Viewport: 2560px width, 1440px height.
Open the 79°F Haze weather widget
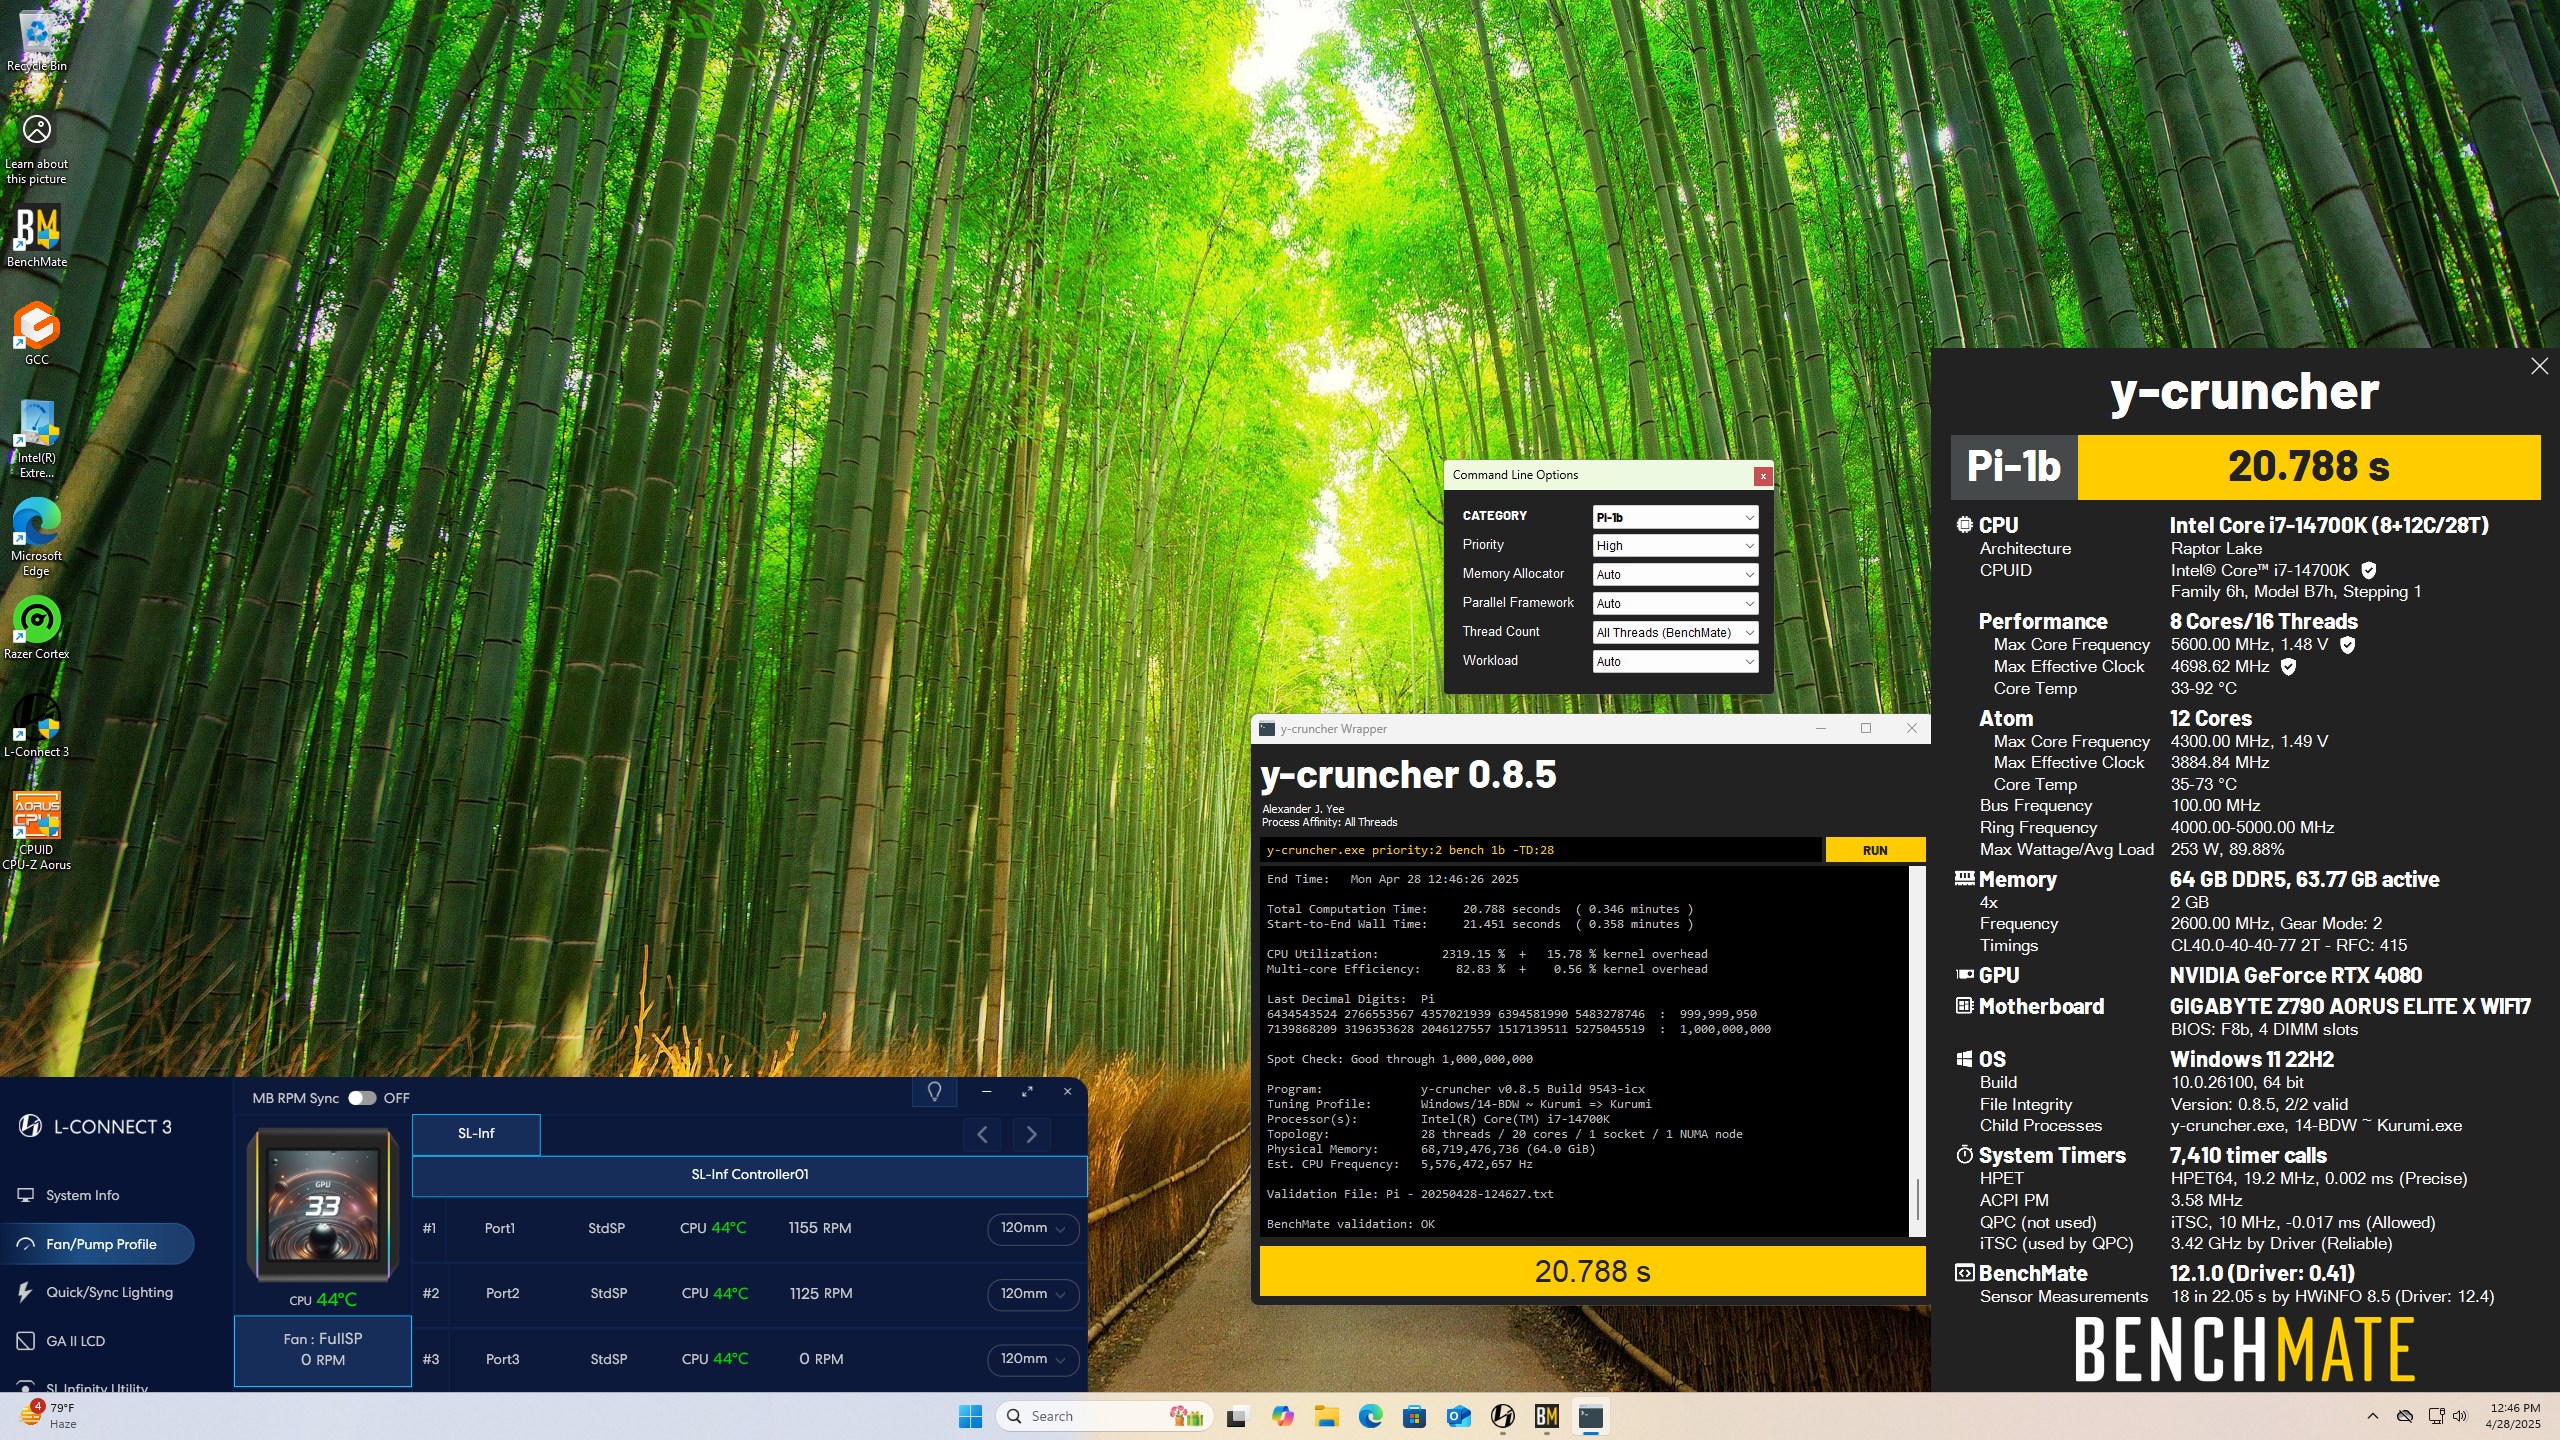click(50, 1416)
